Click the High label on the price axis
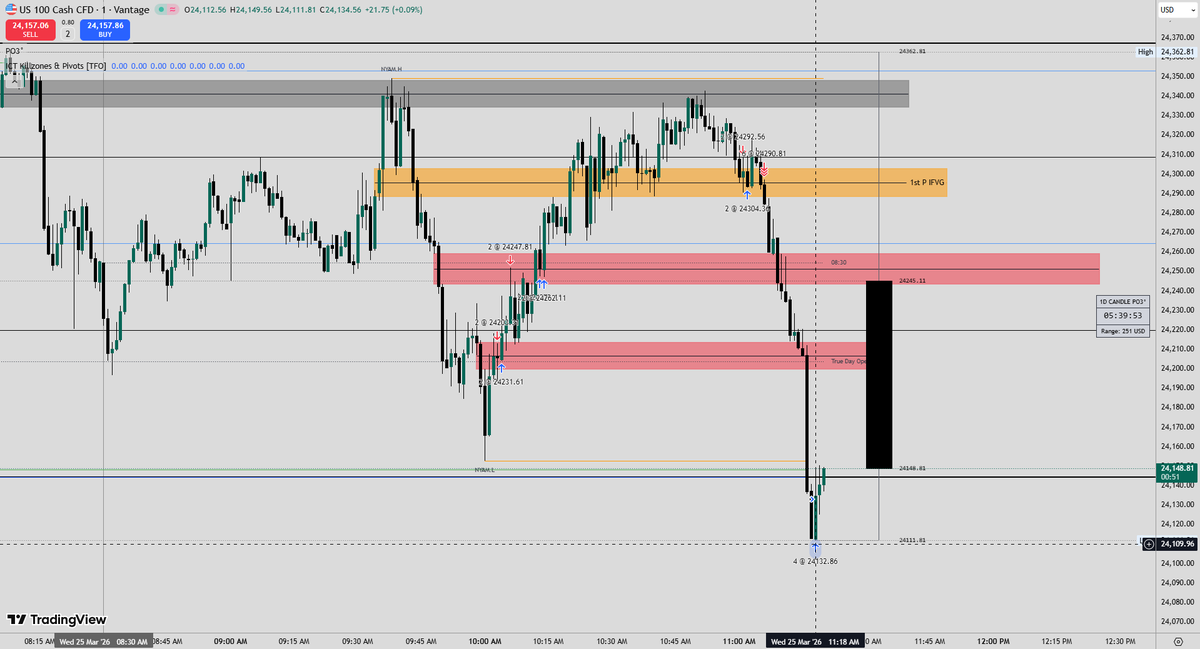This screenshot has width=1200, height=649. point(1145,52)
